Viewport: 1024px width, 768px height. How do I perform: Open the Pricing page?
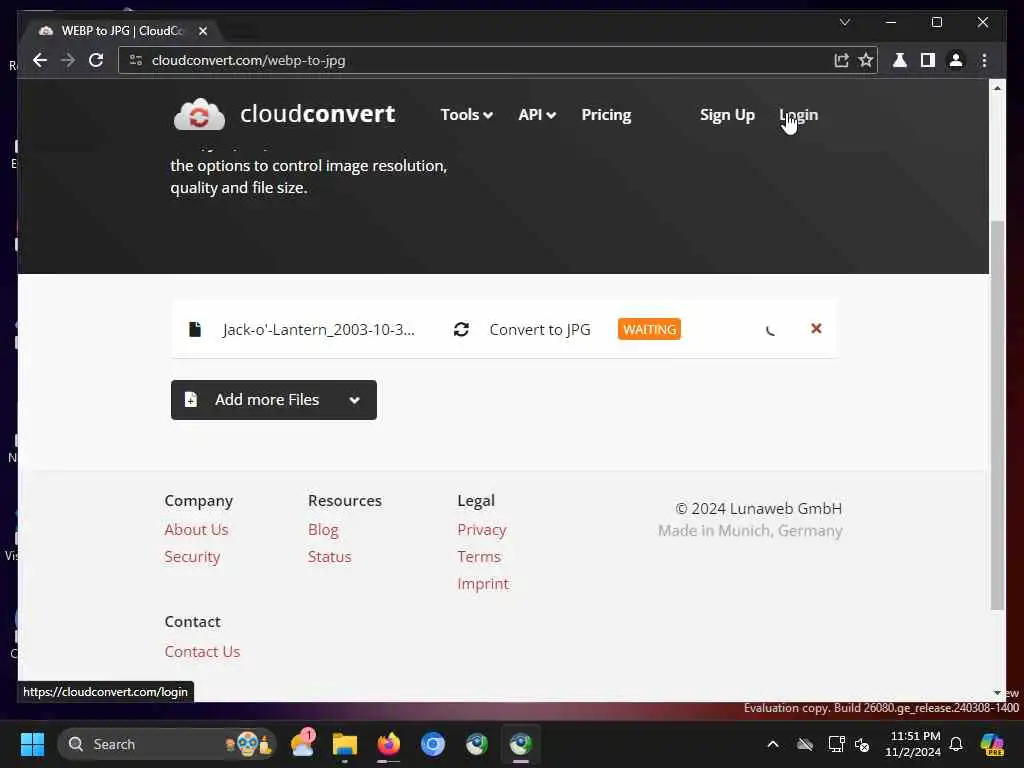click(606, 115)
